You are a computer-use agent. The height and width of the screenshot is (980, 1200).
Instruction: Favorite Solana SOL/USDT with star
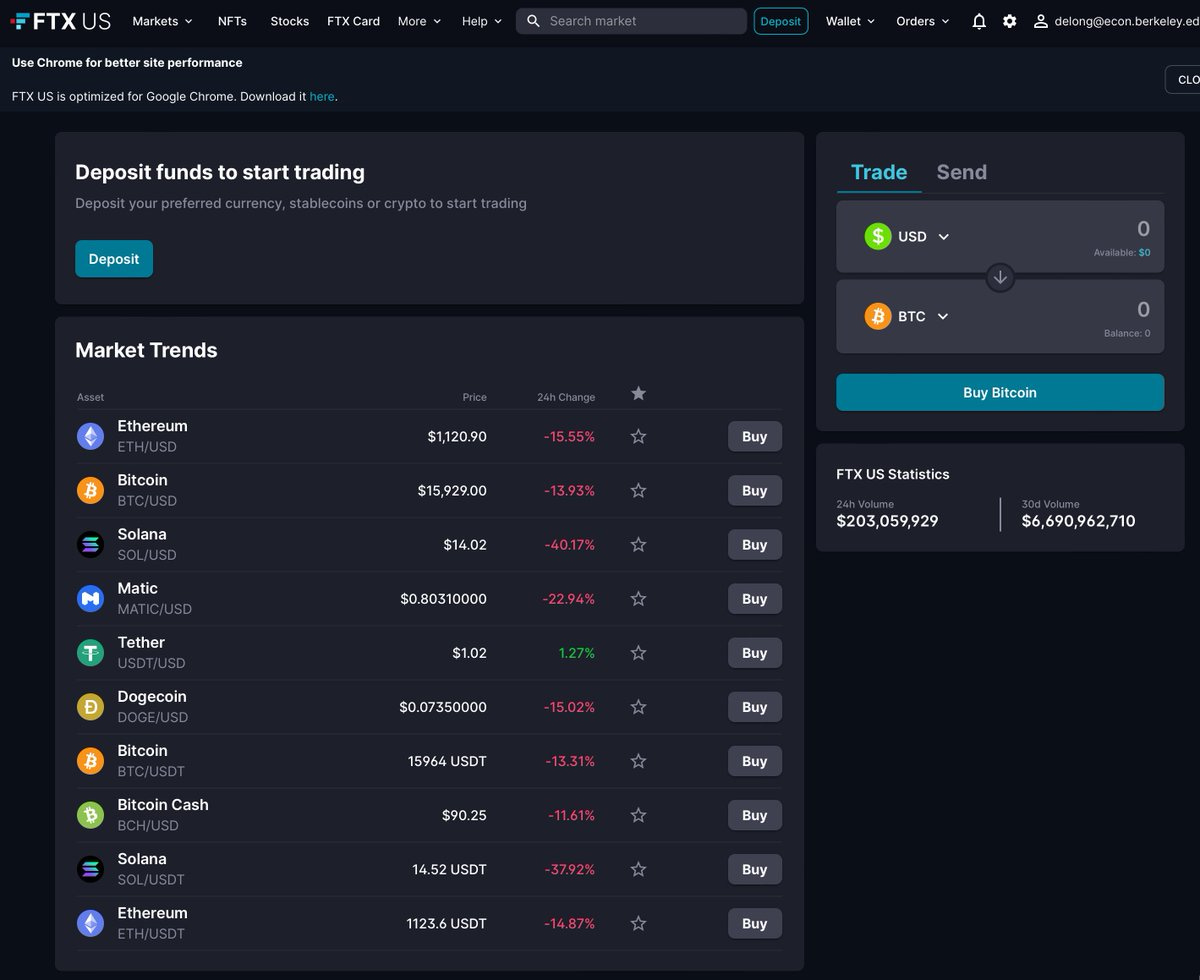pyautogui.click(x=638, y=869)
